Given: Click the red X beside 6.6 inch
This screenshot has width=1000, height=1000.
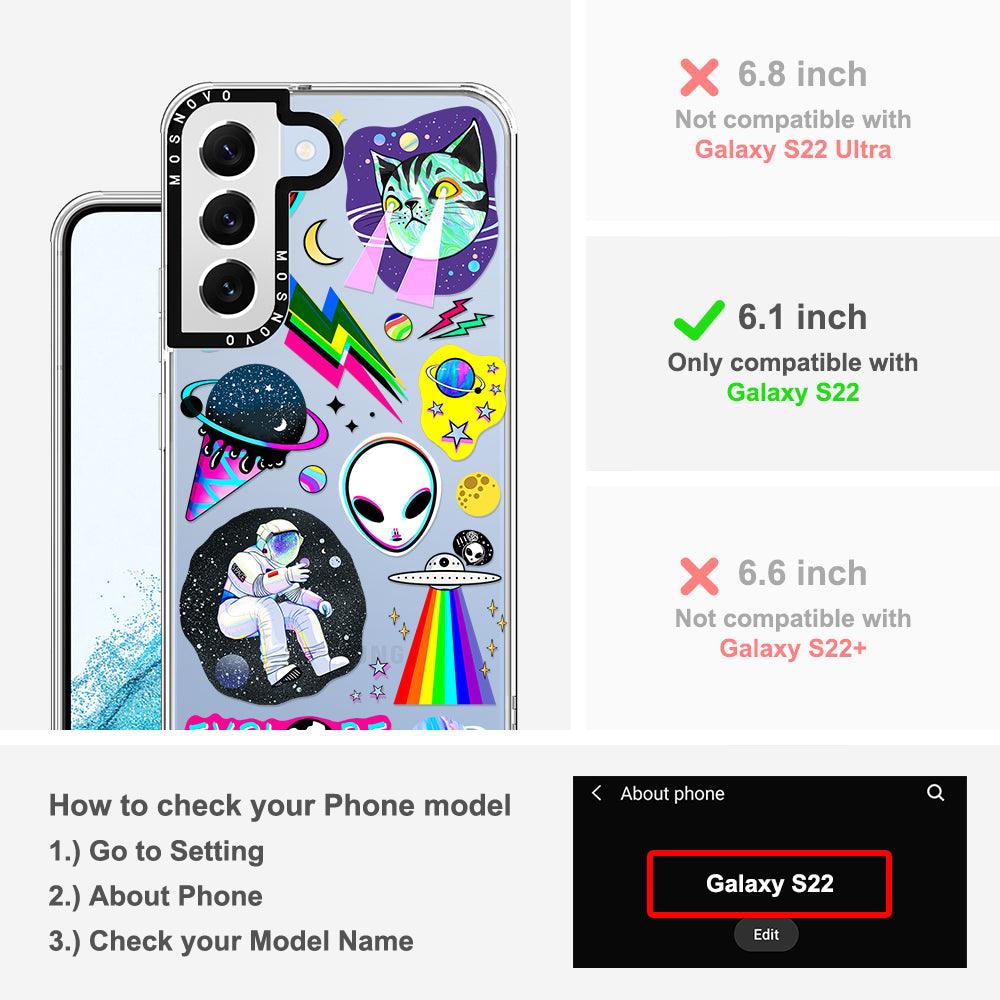Looking at the screenshot, I should coord(699,575).
